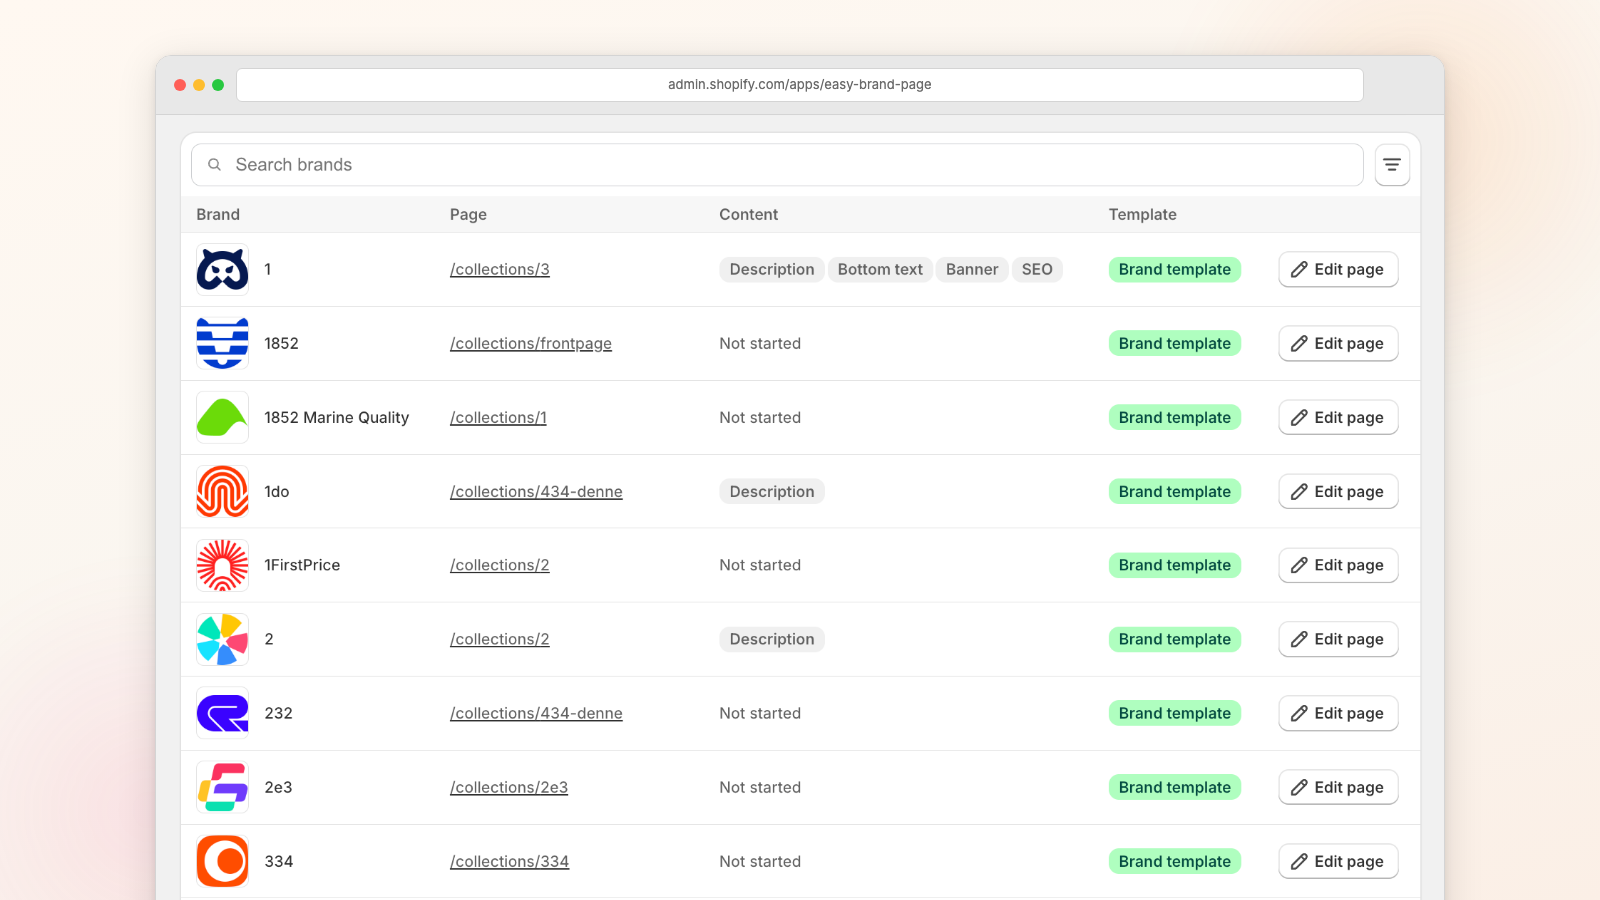
Task: Click the SEO tag in row 1
Action: pyautogui.click(x=1037, y=270)
